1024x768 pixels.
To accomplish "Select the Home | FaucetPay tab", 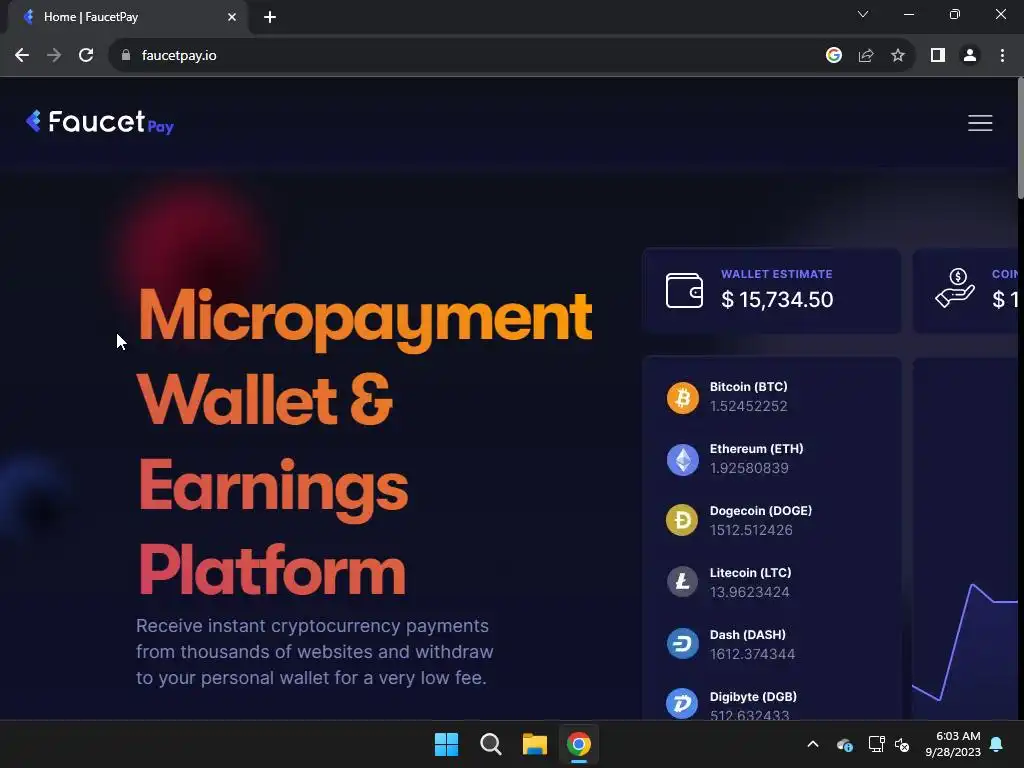I will point(127,17).
